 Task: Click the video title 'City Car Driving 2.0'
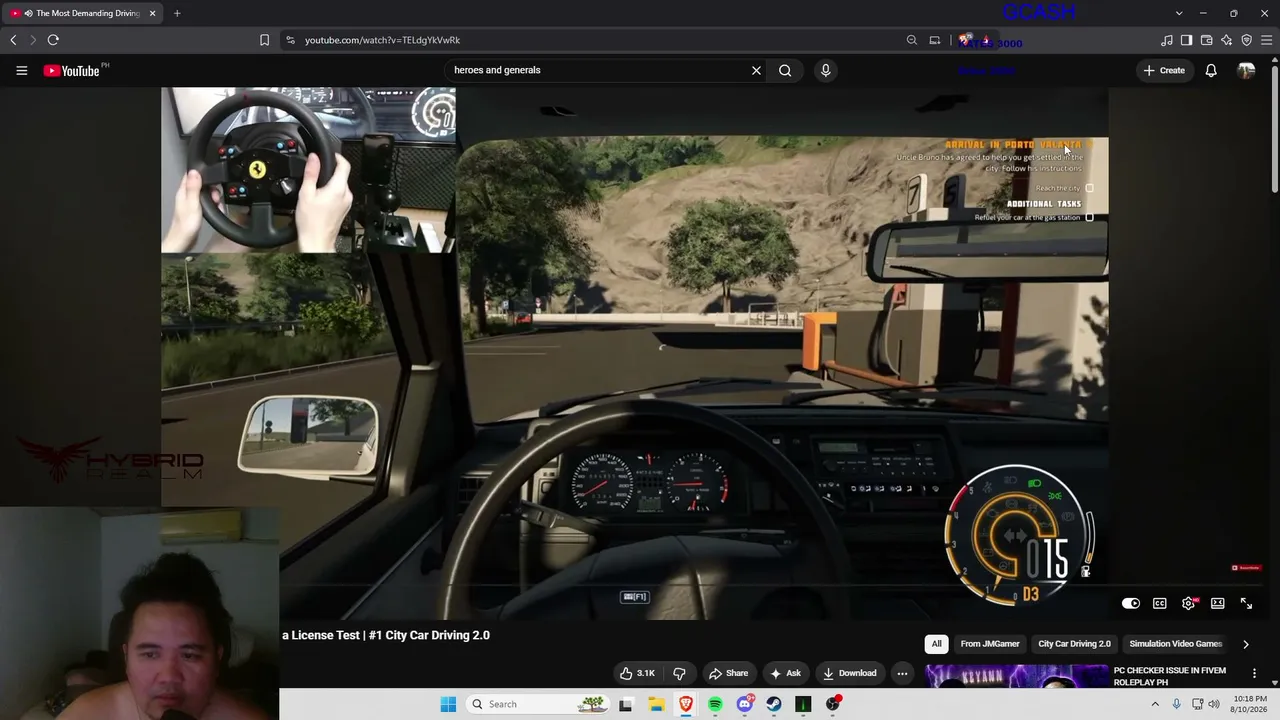[386, 635]
